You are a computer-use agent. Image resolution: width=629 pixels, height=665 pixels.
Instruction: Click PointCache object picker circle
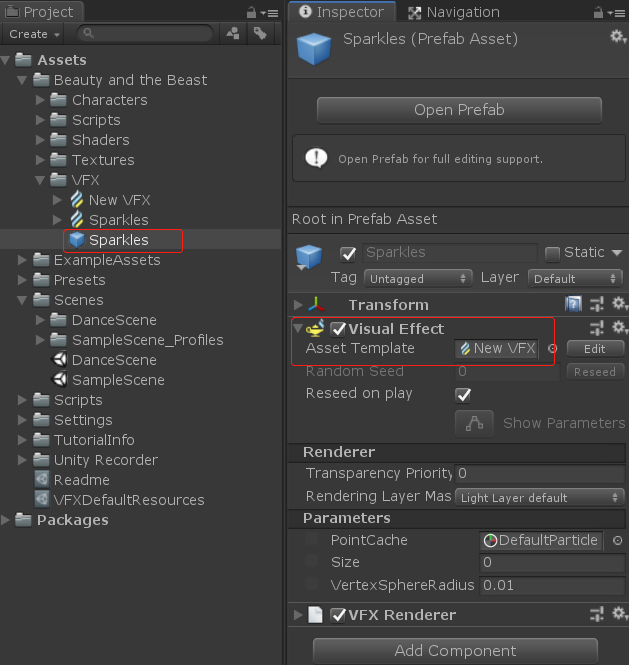click(617, 540)
